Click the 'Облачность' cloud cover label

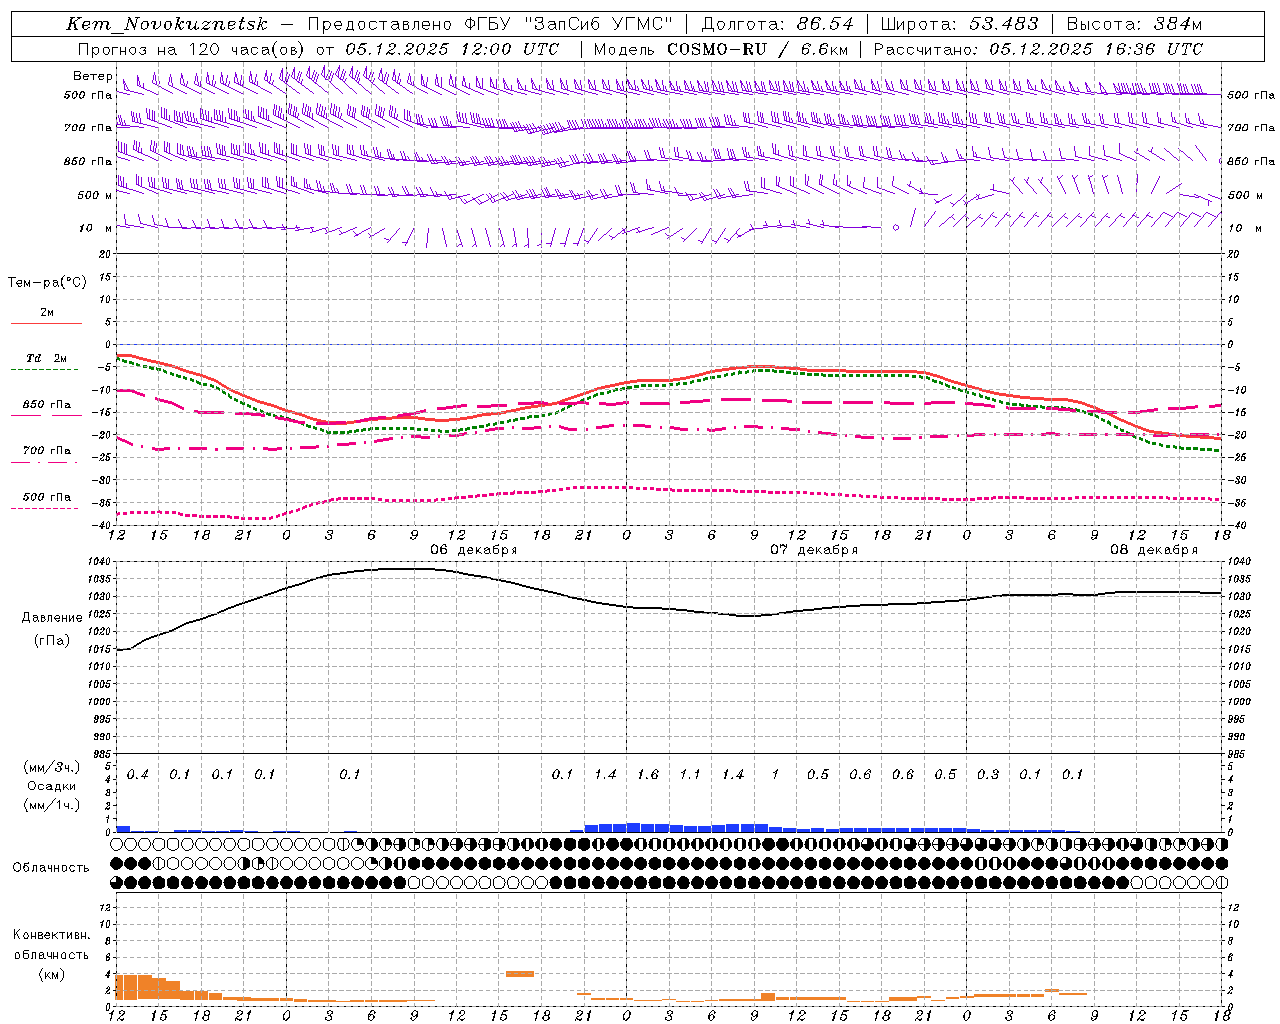coord(51,868)
